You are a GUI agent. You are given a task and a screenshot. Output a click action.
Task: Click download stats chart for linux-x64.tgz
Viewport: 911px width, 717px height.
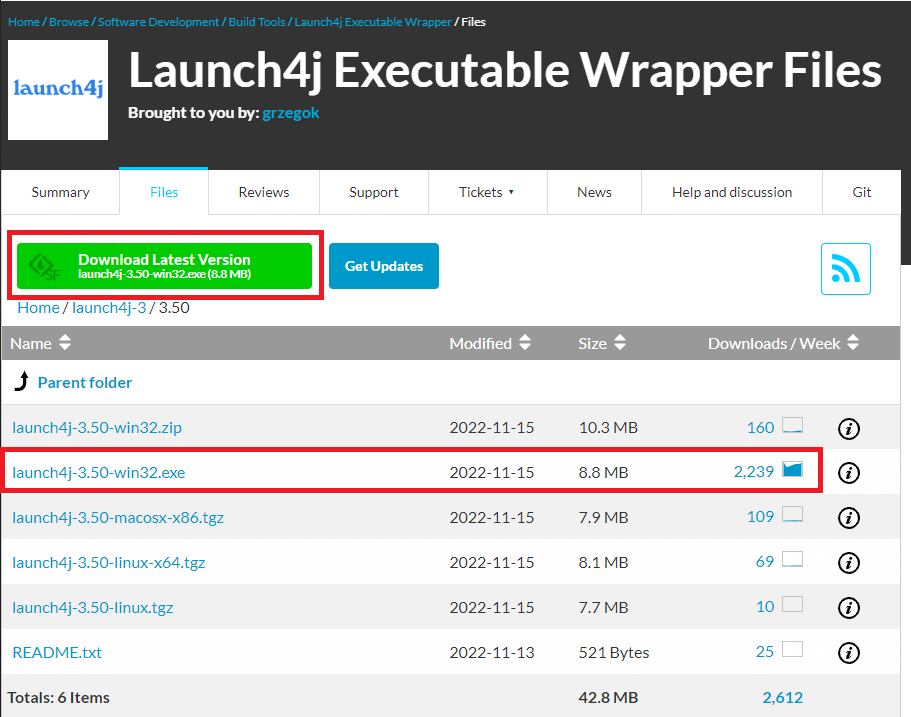click(x=792, y=559)
